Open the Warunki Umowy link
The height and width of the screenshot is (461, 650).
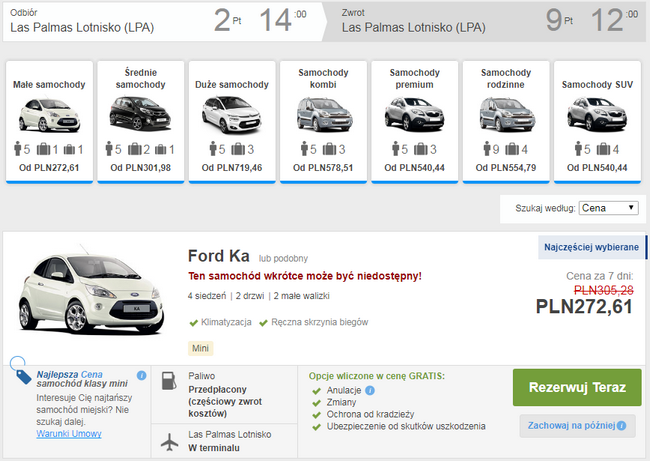(69, 434)
